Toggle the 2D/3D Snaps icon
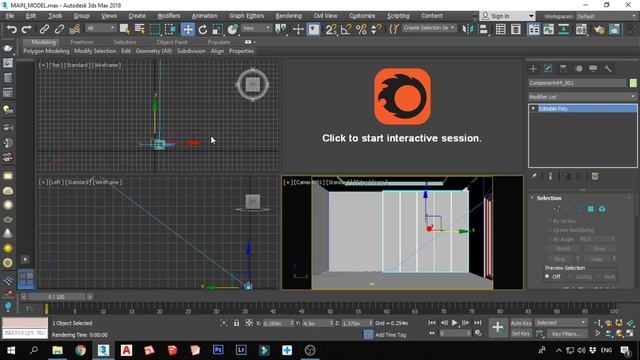Image resolution: width=640 pixels, height=360 pixels. pyautogui.click(x=331, y=29)
